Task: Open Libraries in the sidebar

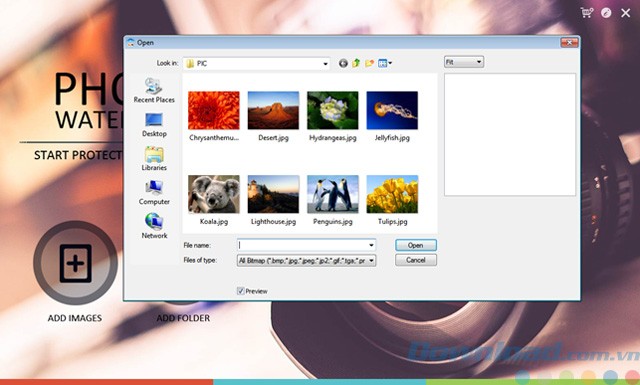Action: pyautogui.click(x=154, y=158)
